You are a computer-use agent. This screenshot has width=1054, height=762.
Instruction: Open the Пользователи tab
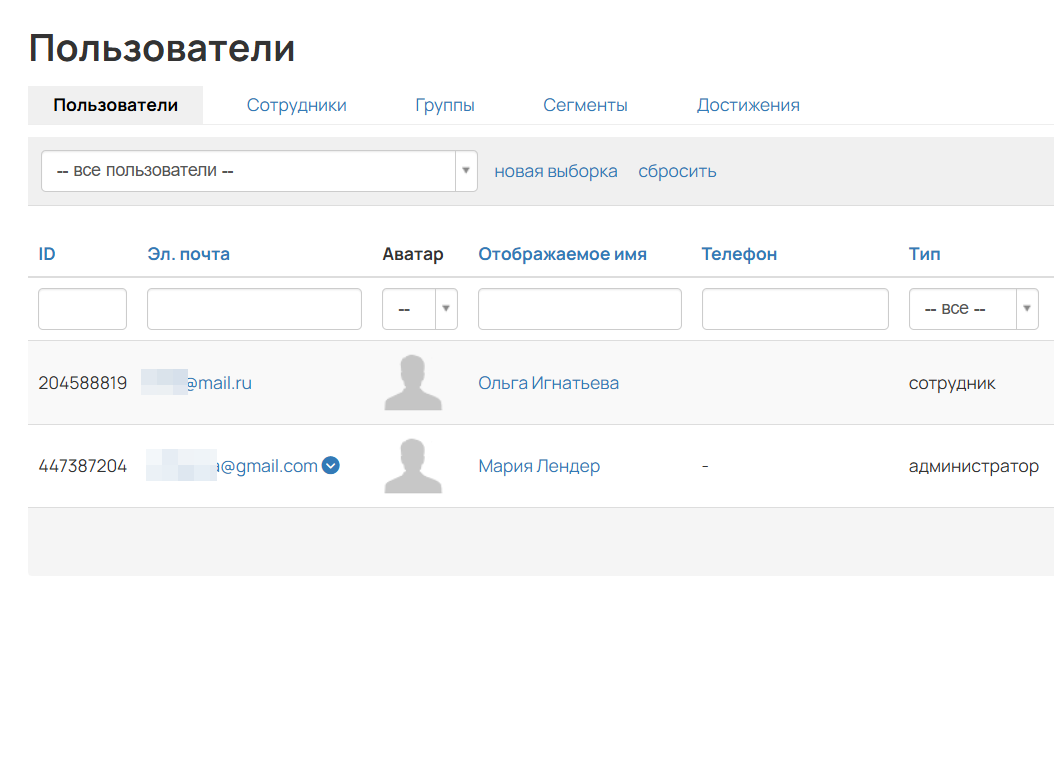[x=116, y=105]
